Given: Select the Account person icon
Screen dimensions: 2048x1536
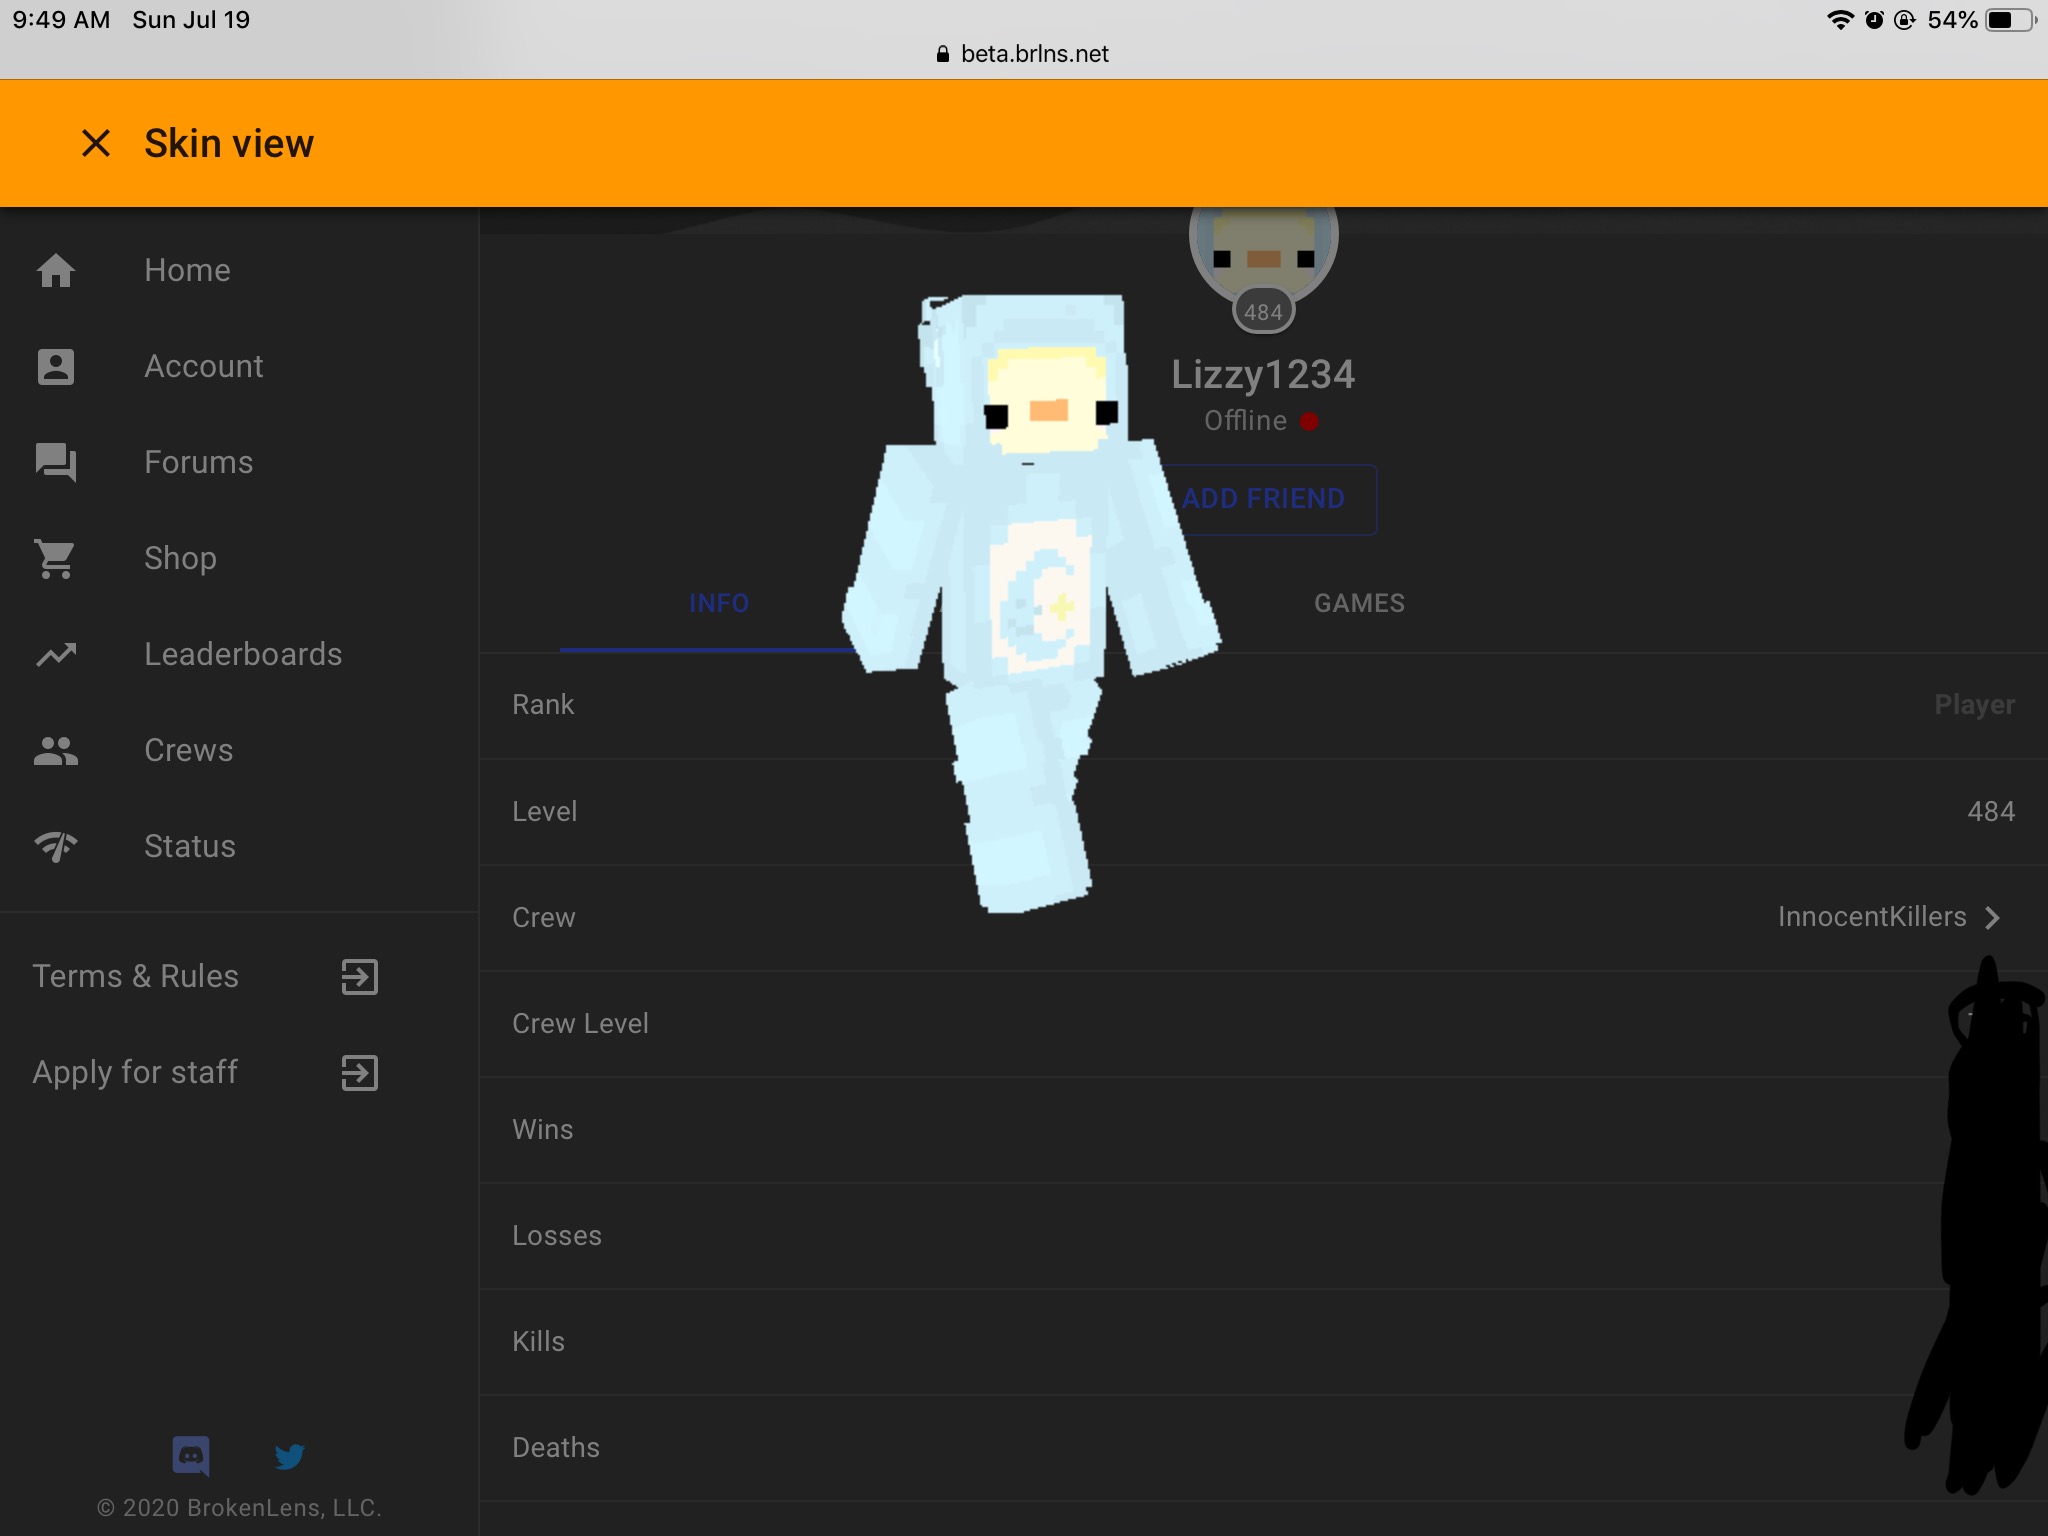Looking at the screenshot, I should coord(56,366).
